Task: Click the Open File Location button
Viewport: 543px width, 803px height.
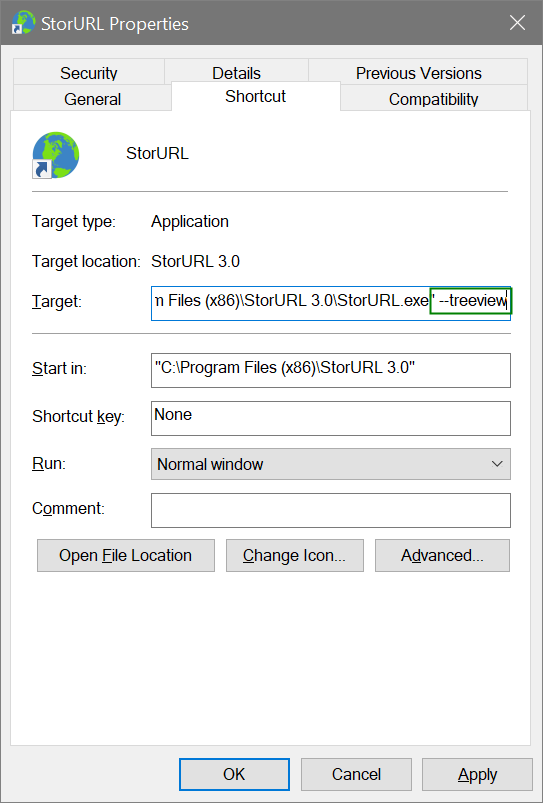Action: (x=126, y=556)
